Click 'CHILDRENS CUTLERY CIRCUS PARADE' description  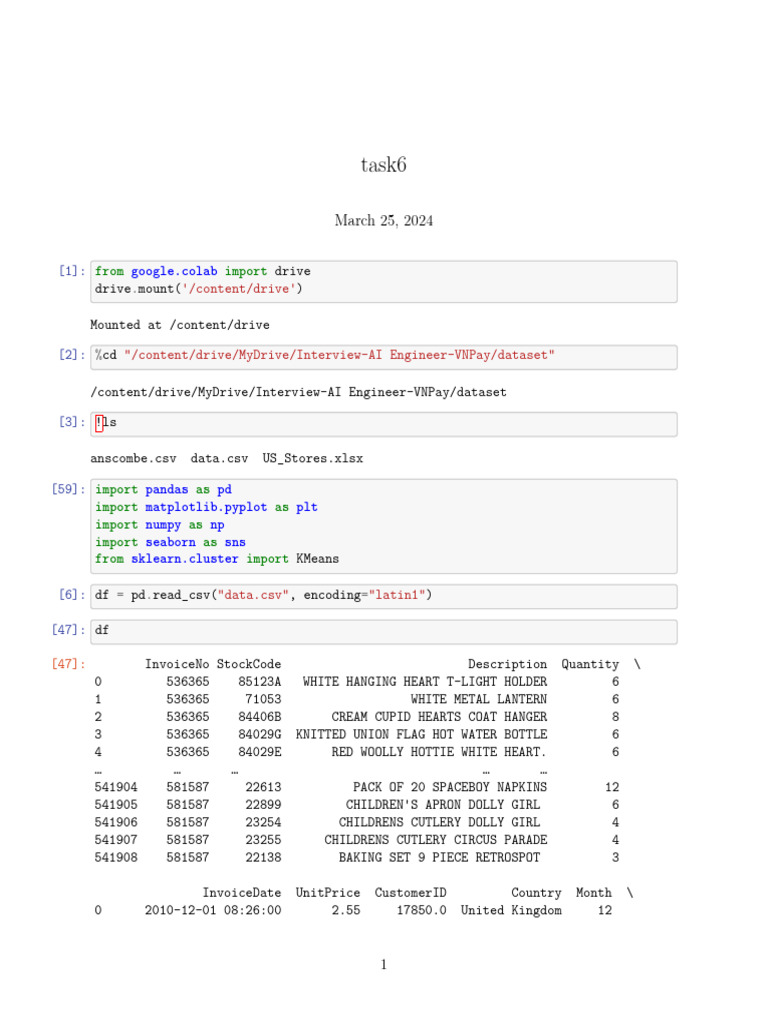[436, 840]
